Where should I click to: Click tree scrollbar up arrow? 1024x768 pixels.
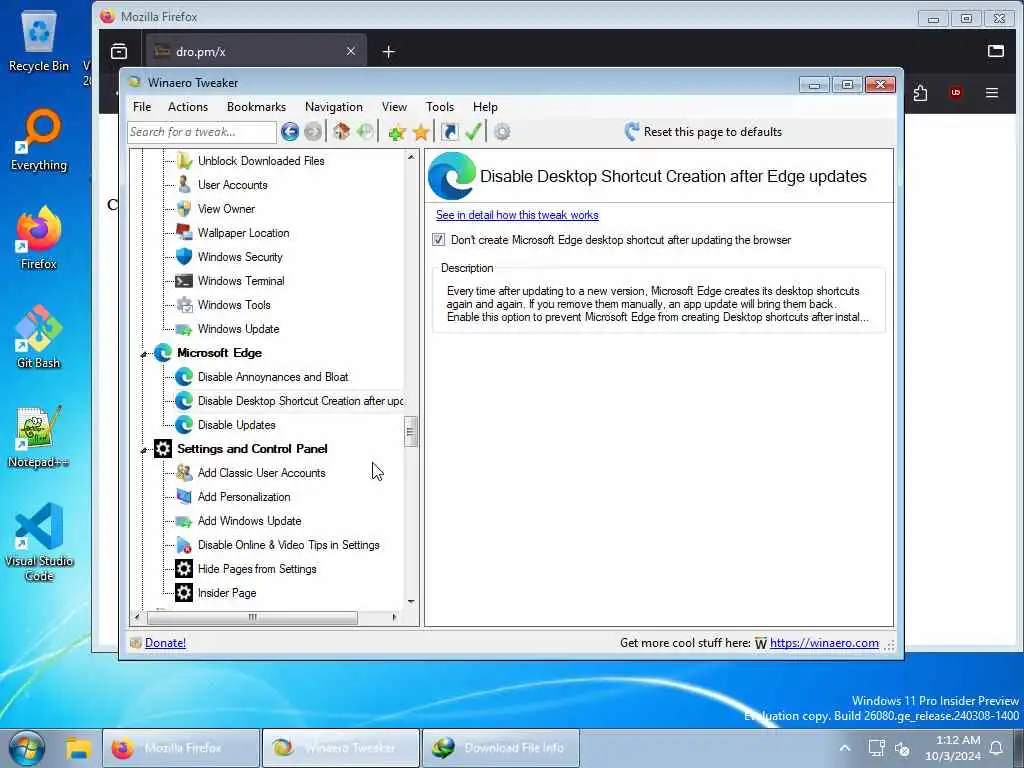click(411, 157)
